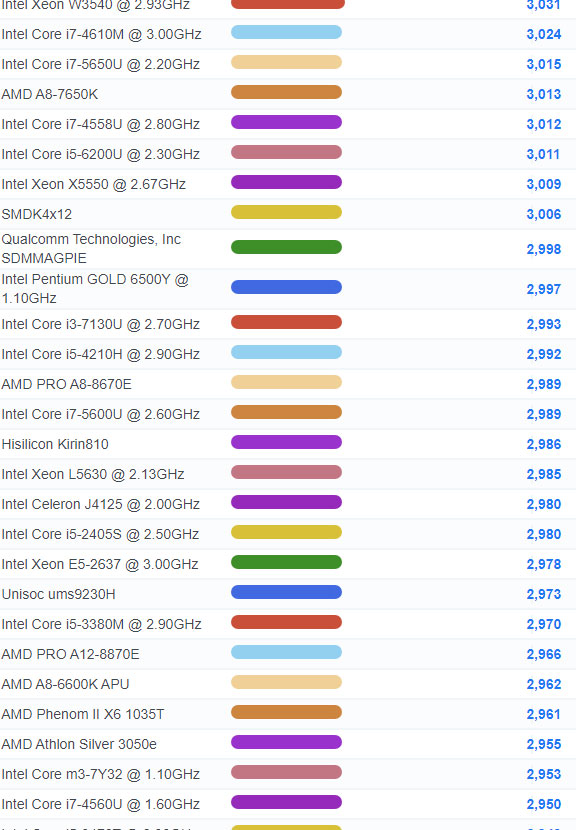Click score 3,013 for AMD A8-7650K
The height and width of the screenshot is (830, 576).
[544, 94]
